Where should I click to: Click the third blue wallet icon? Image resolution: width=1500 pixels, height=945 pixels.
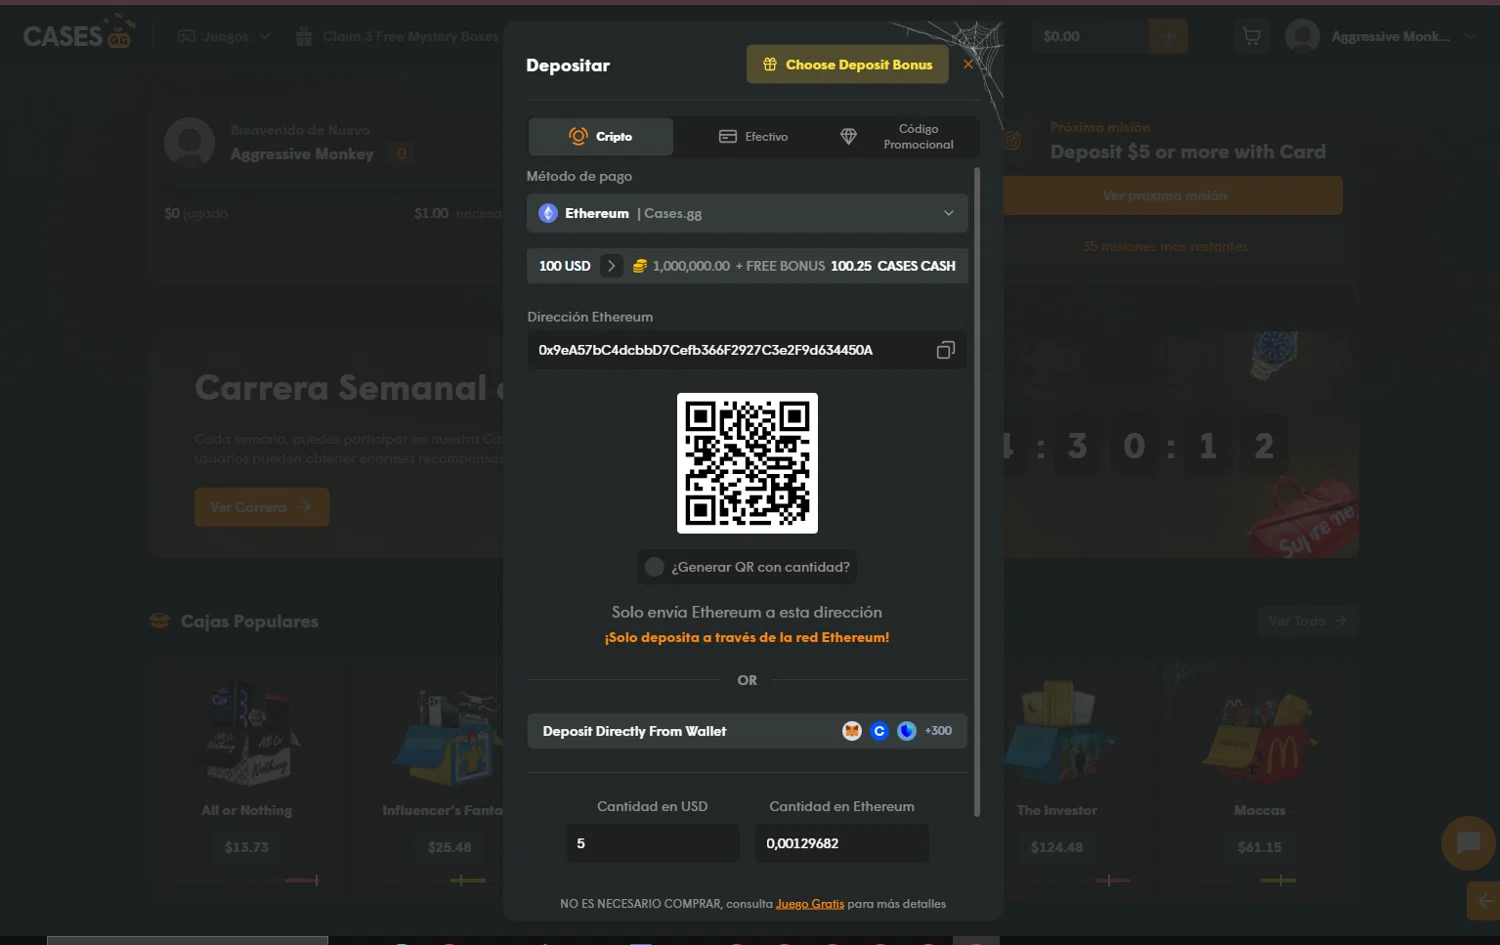tap(906, 731)
